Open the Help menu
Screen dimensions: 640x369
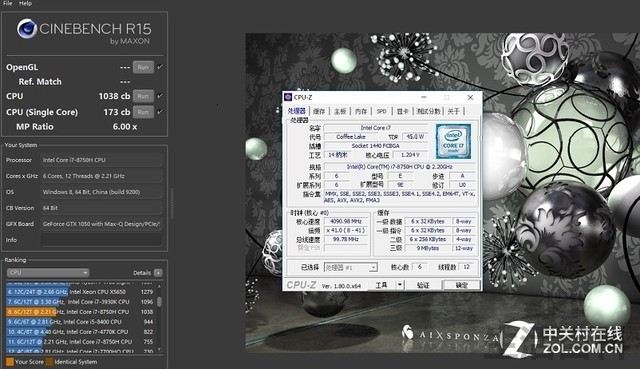coord(25,3)
